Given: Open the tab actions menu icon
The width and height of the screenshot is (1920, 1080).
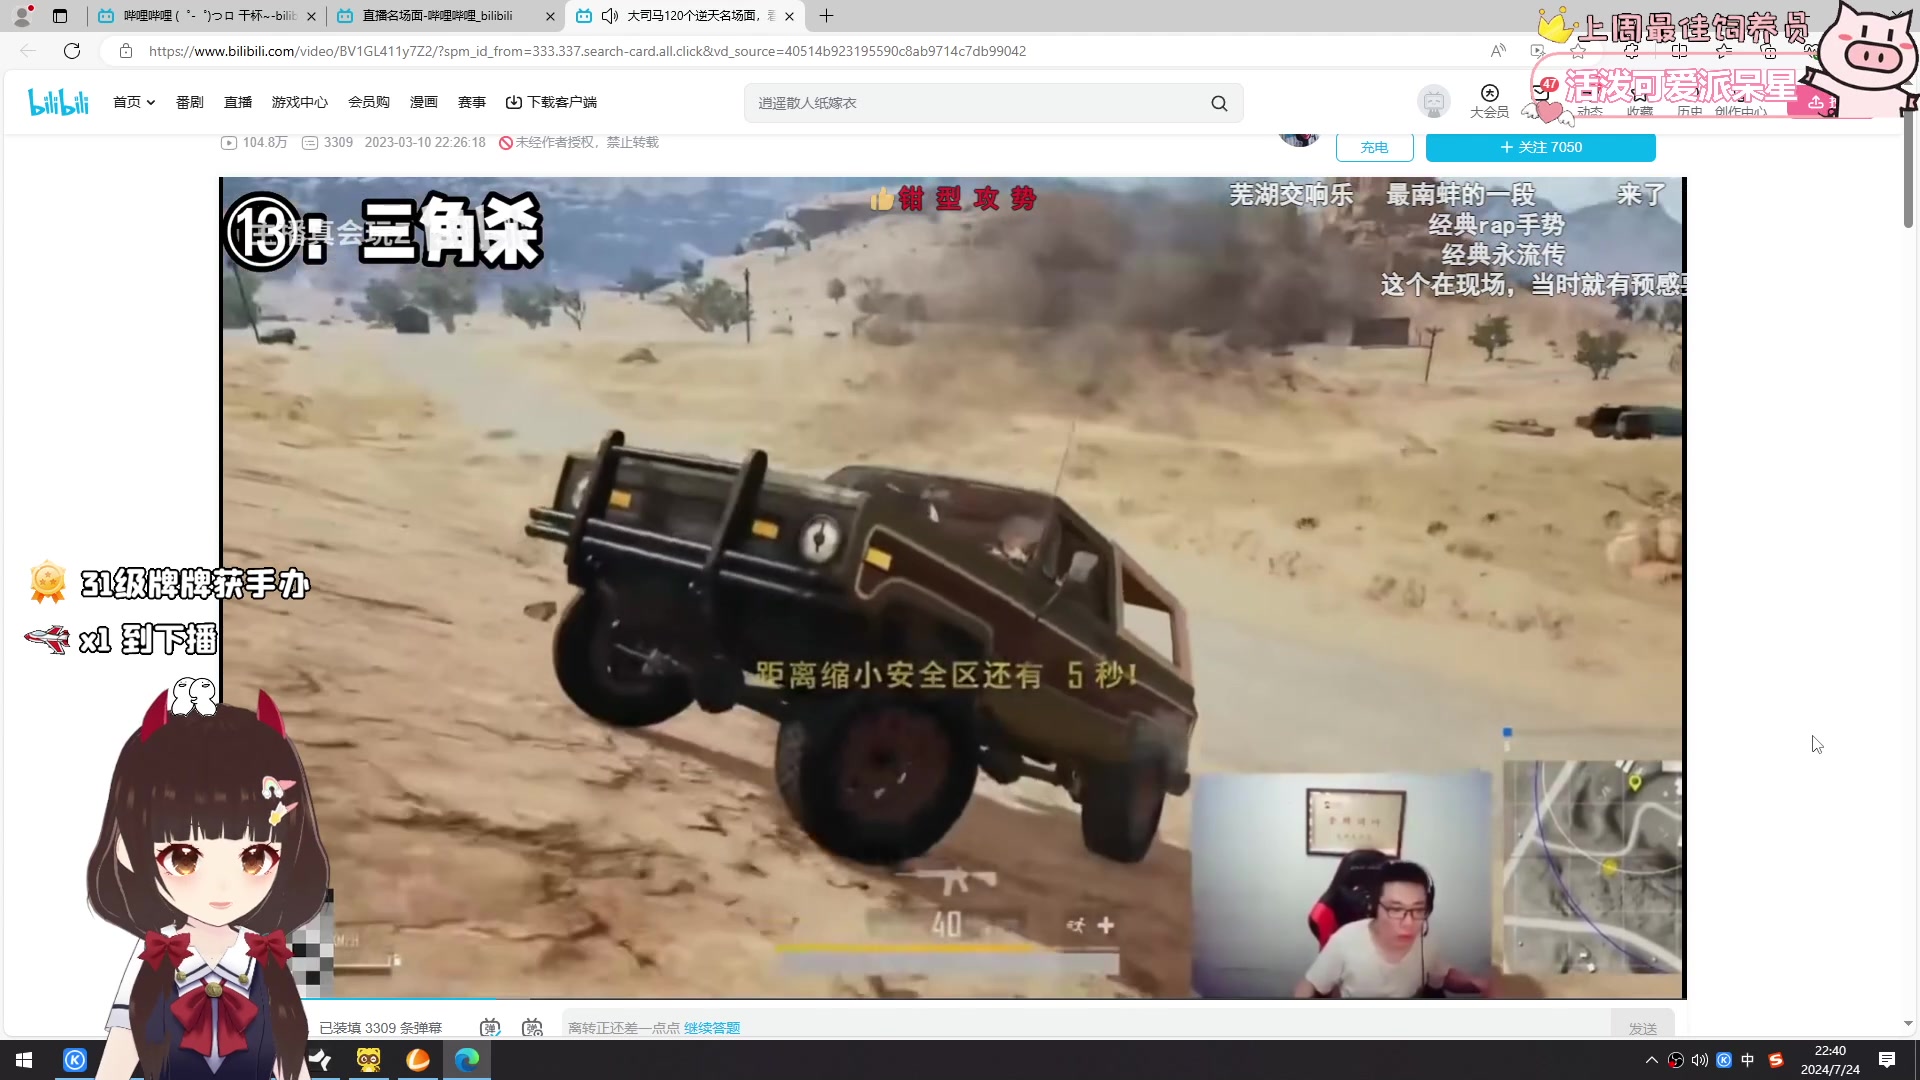Looking at the screenshot, I should tap(60, 16).
